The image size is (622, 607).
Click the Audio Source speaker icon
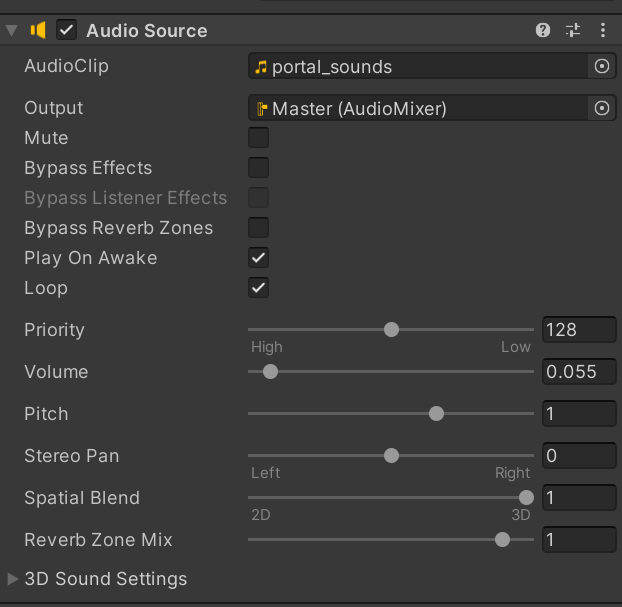tap(38, 30)
